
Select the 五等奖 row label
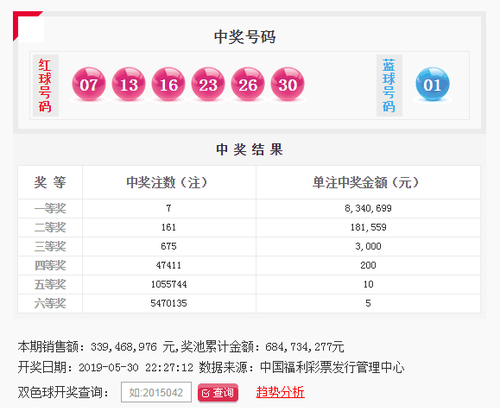[x=50, y=285]
